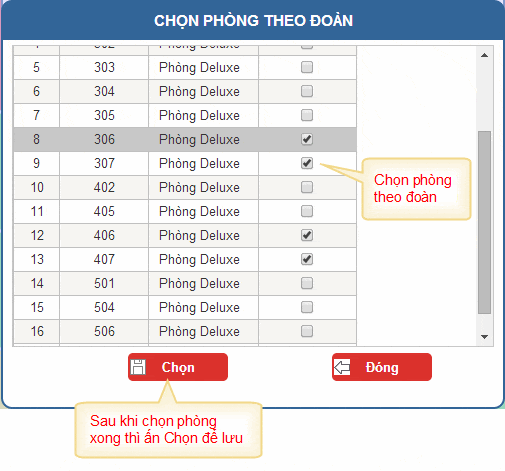
Task: Click the vertical scrollbar thumb
Action: (x=484, y=222)
